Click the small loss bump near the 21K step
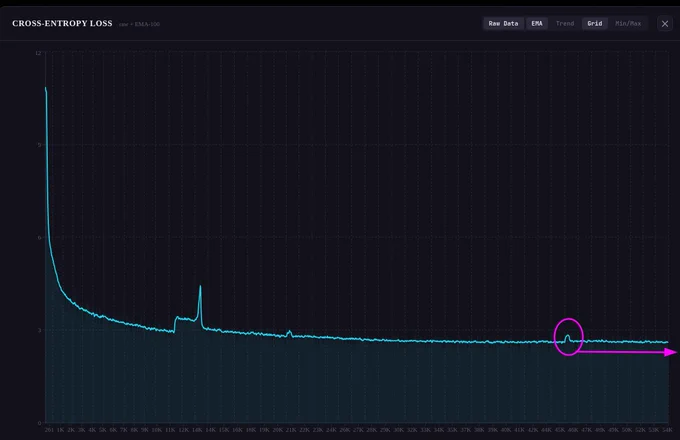 tap(289, 332)
